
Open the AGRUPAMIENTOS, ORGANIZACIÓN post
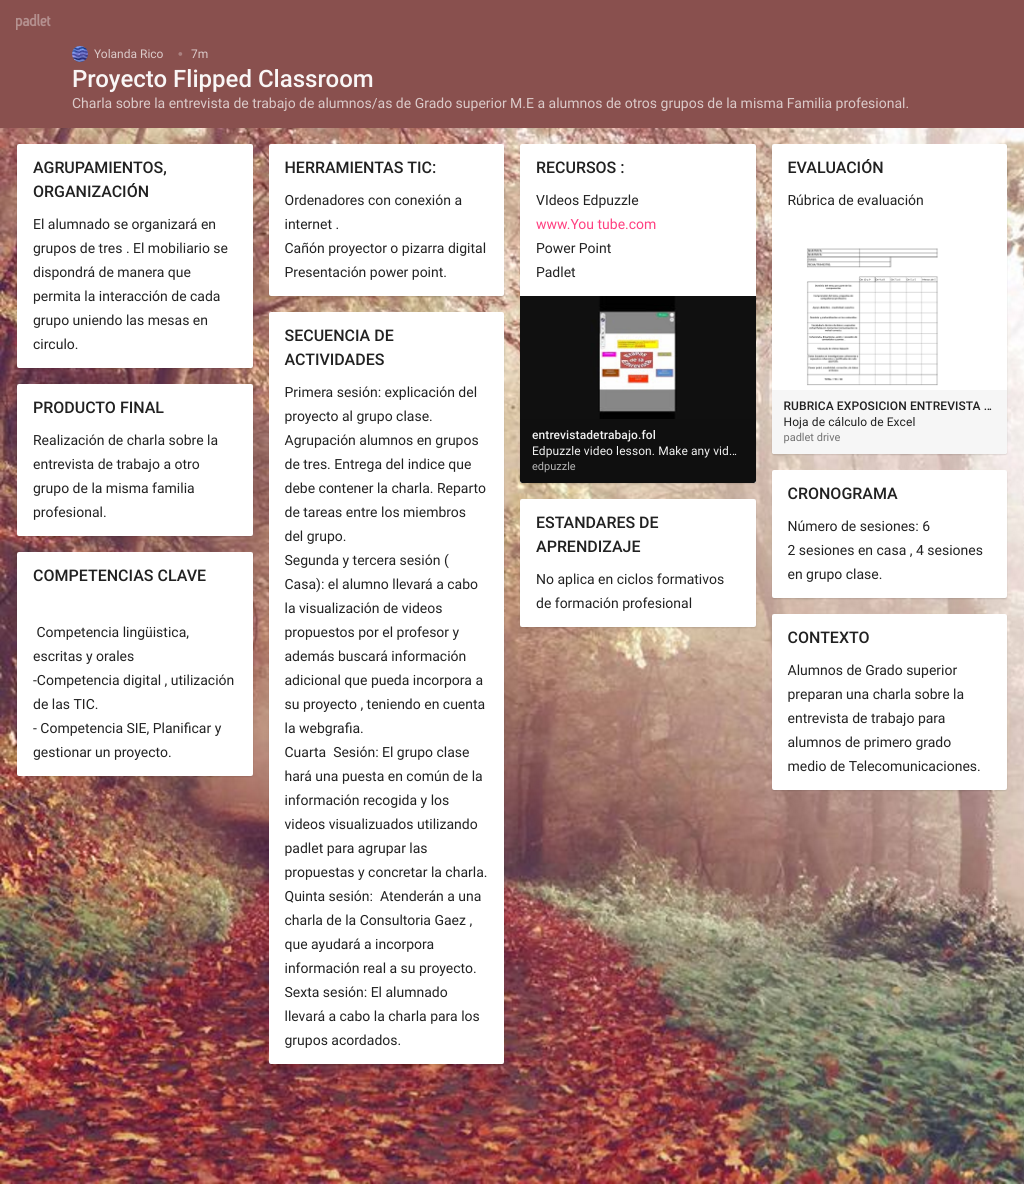(134, 255)
